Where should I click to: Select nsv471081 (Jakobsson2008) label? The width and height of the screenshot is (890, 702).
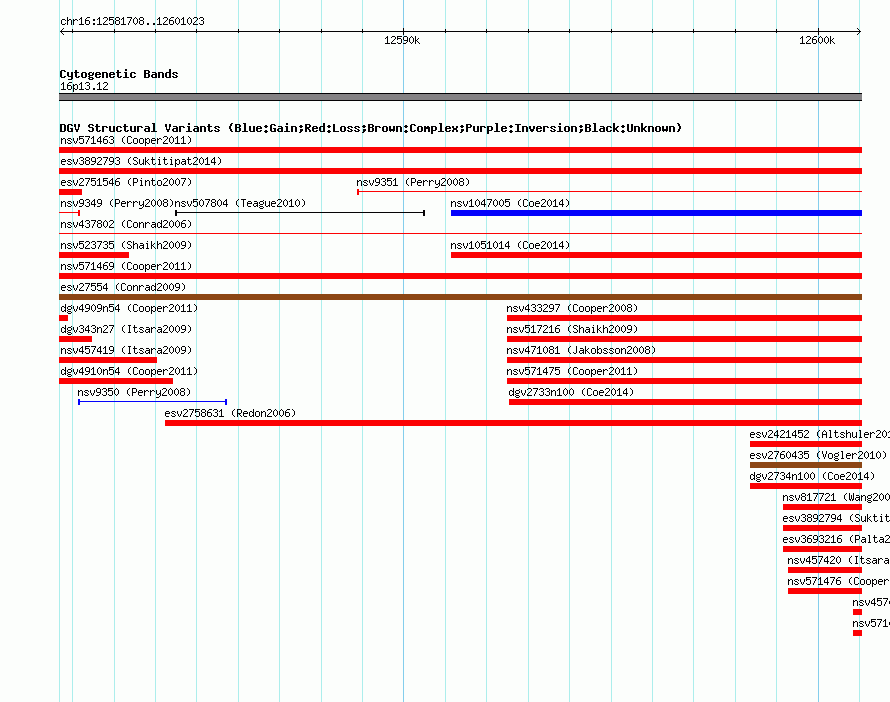coord(581,350)
